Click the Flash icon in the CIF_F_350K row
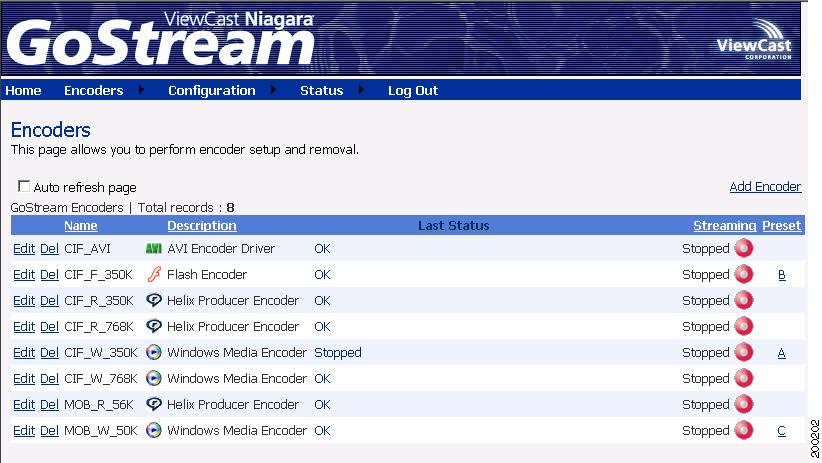This screenshot has width=822, height=463. pyautogui.click(x=154, y=274)
